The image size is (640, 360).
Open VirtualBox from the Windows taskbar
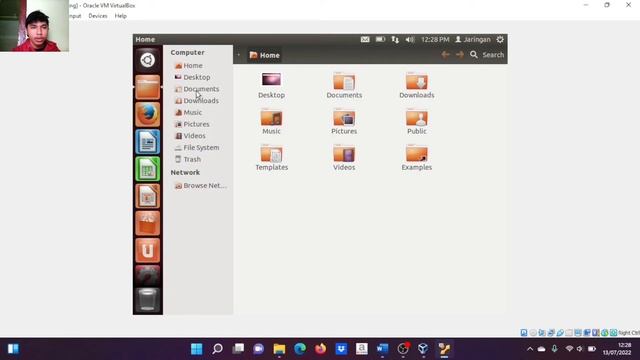pos(423,349)
